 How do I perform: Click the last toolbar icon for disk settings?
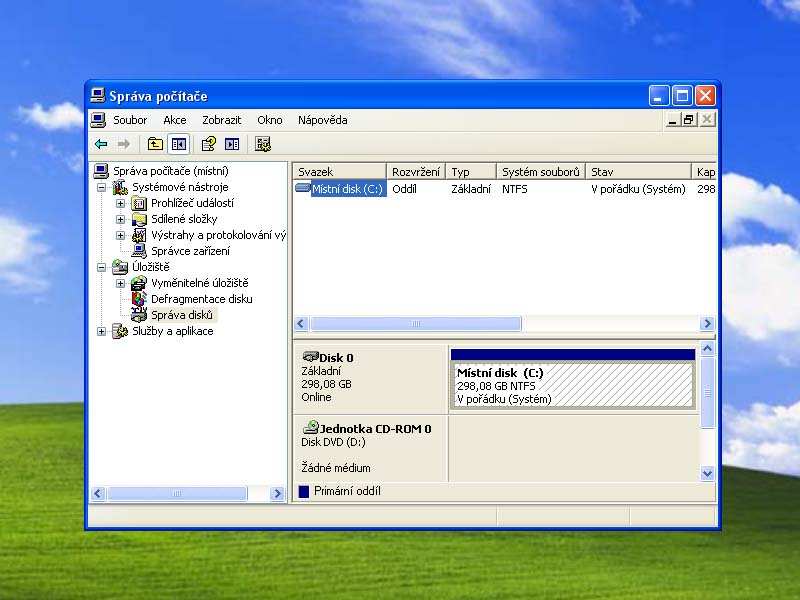[x=263, y=144]
